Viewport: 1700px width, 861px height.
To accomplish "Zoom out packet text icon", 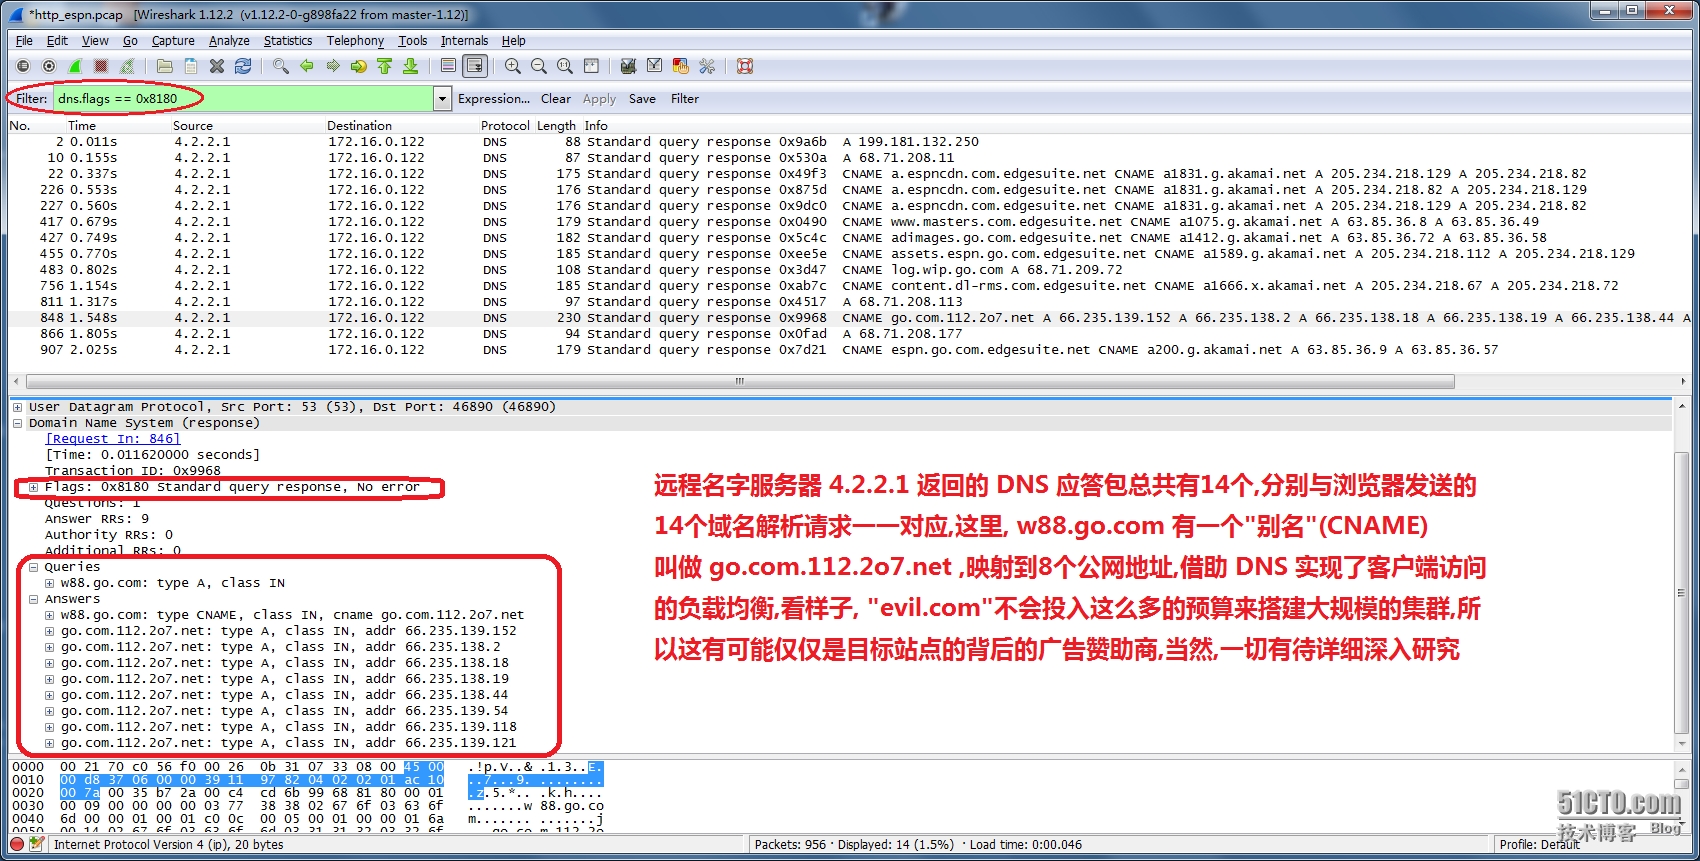I will click(539, 66).
